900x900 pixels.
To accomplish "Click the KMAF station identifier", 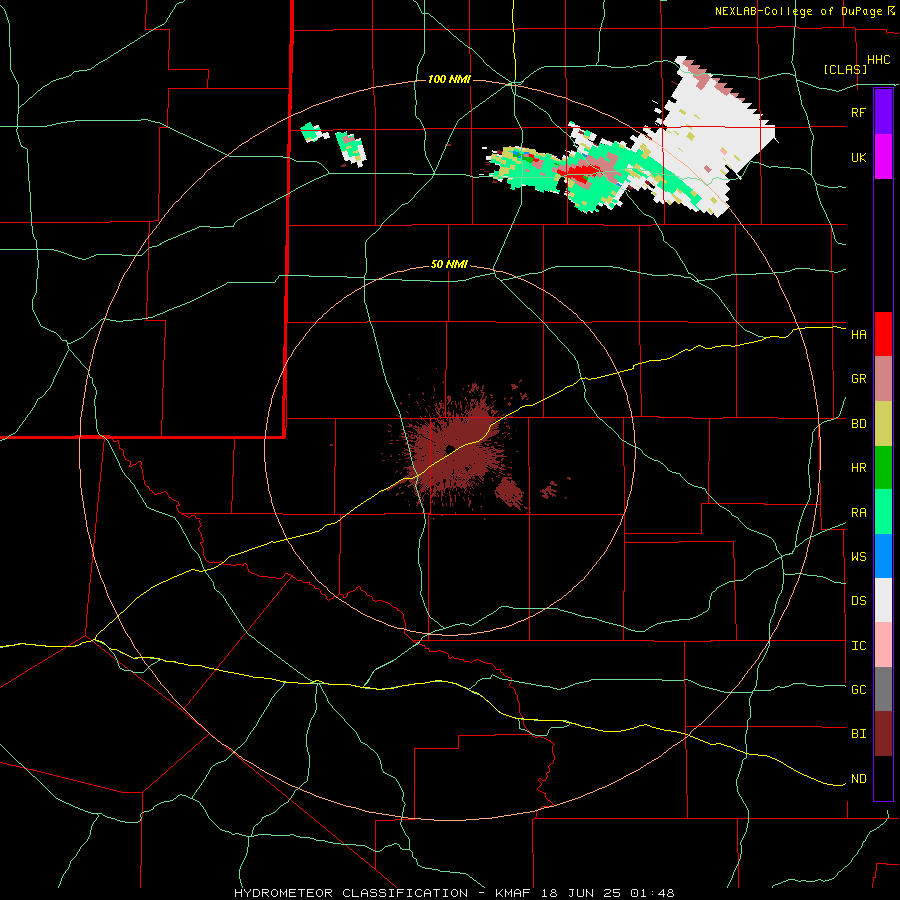I will click(515, 893).
